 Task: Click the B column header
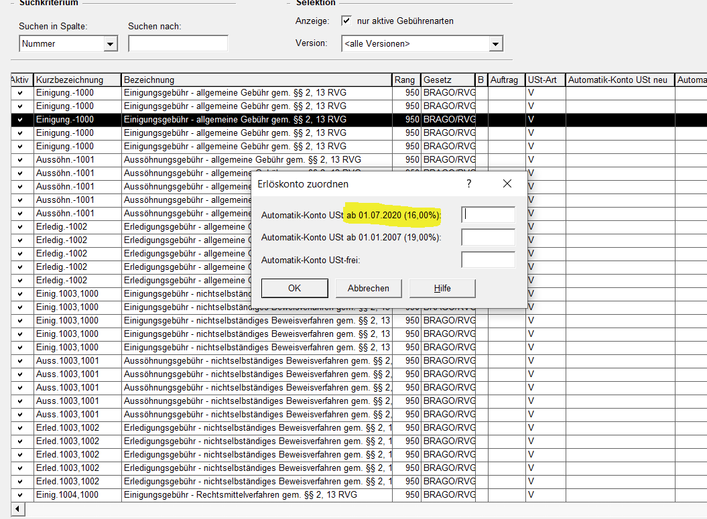[482, 80]
